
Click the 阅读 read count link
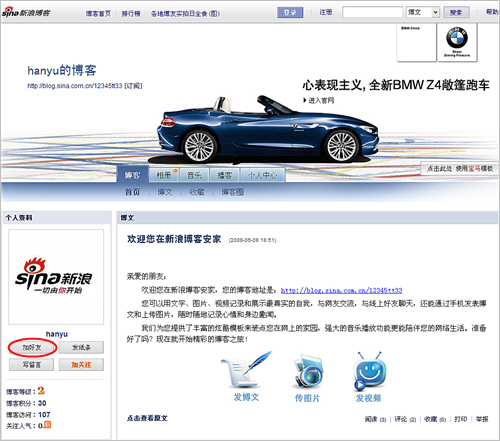pyautogui.click(x=375, y=419)
